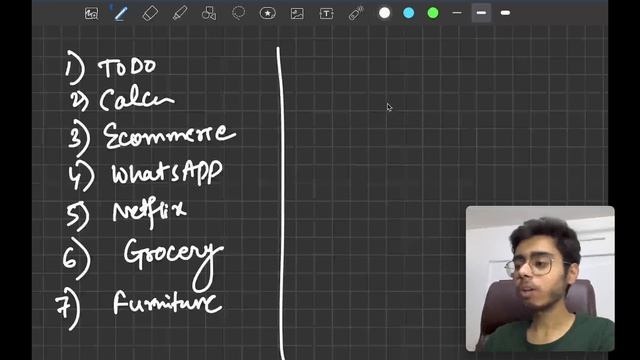Image resolution: width=640 pixels, height=360 pixels.
Task: Click the presenter webcam overlay
Action: (x=540, y=279)
